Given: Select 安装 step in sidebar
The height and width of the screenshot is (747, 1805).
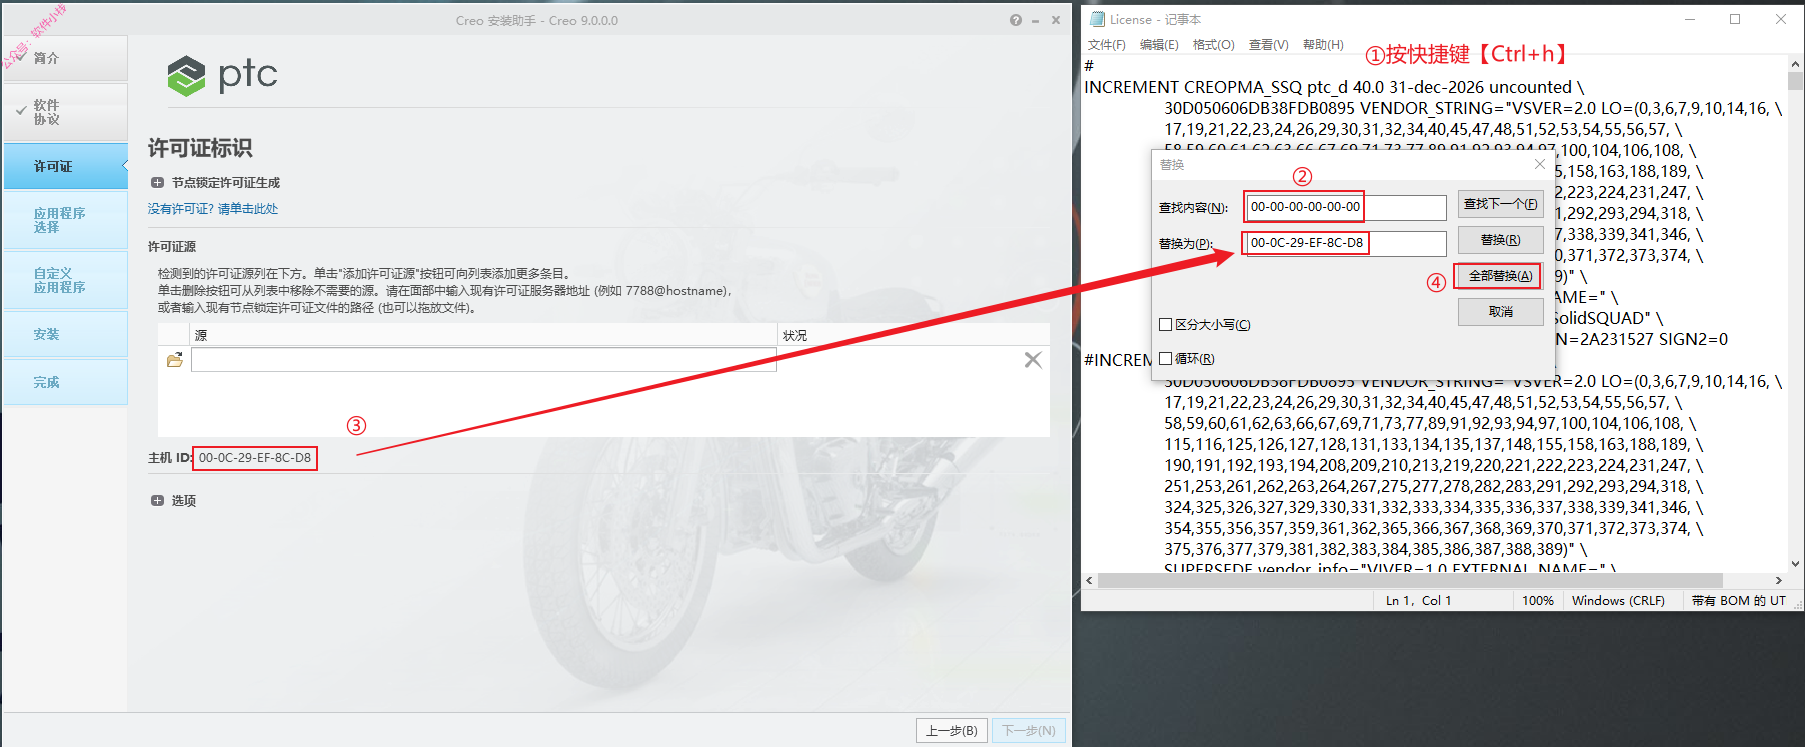Looking at the screenshot, I should pyautogui.click(x=65, y=334).
